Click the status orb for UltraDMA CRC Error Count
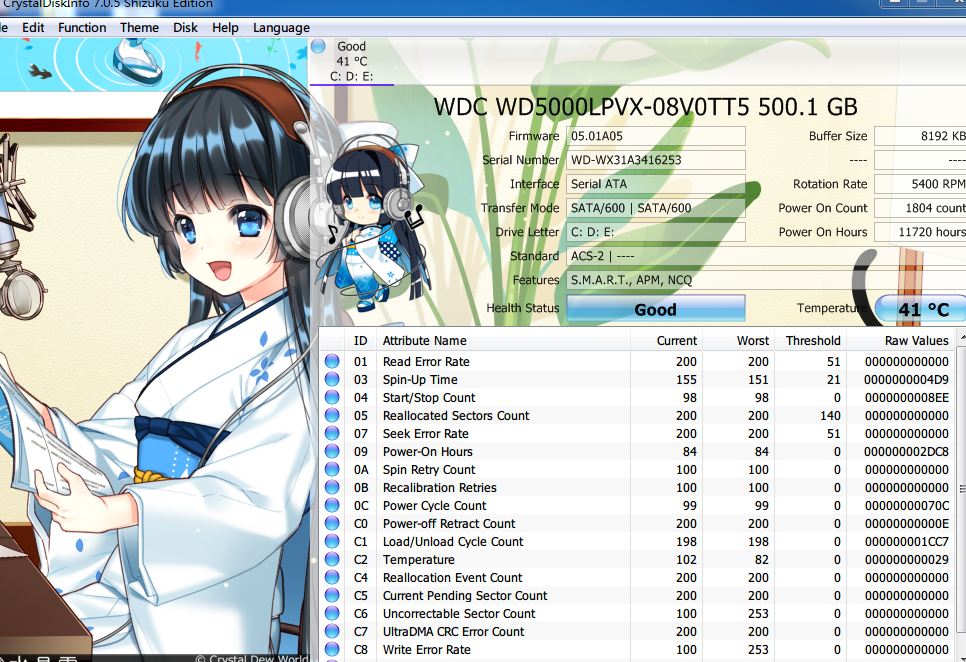Viewport: 966px width, 662px height. click(x=332, y=631)
